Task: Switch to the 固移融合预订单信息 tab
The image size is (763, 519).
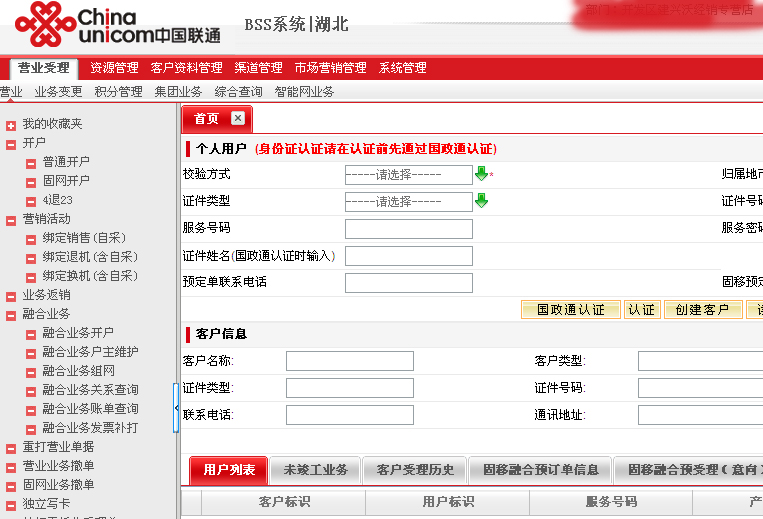Action: (540, 470)
